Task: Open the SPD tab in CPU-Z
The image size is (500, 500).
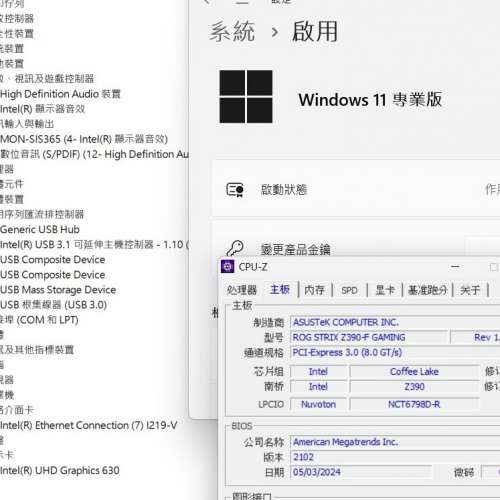Action: click(x=349, y=290)
